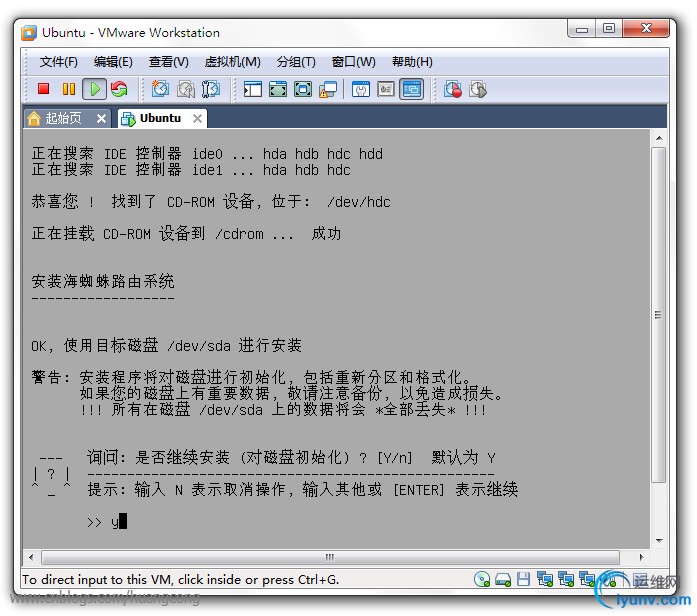
Task: Open the 帮助(H) menu
Action: point(412,62)
